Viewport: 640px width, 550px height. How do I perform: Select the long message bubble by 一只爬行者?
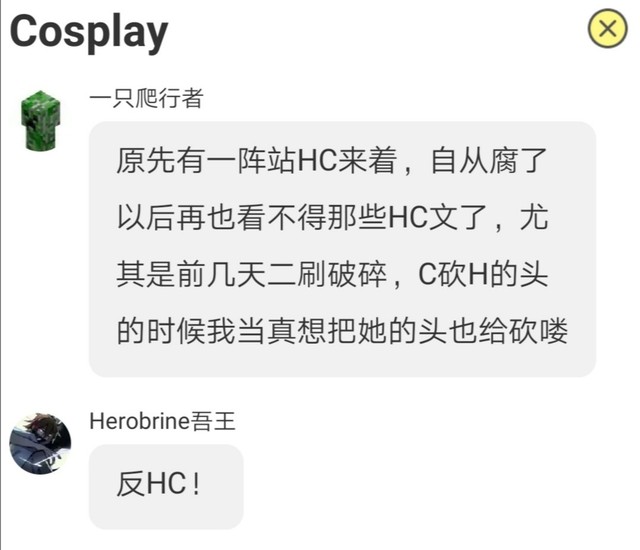[342, 249]
